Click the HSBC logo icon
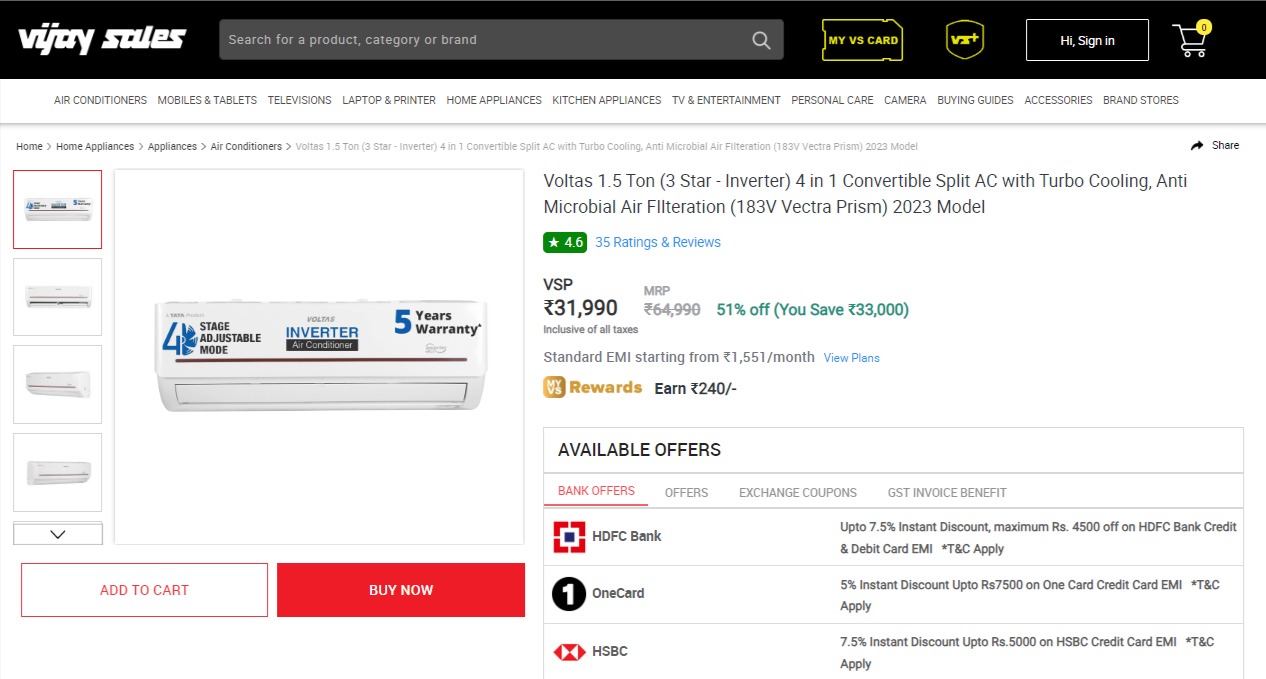Image resolution: width=1266 pixels, height=679 pixels. (569, 652)
